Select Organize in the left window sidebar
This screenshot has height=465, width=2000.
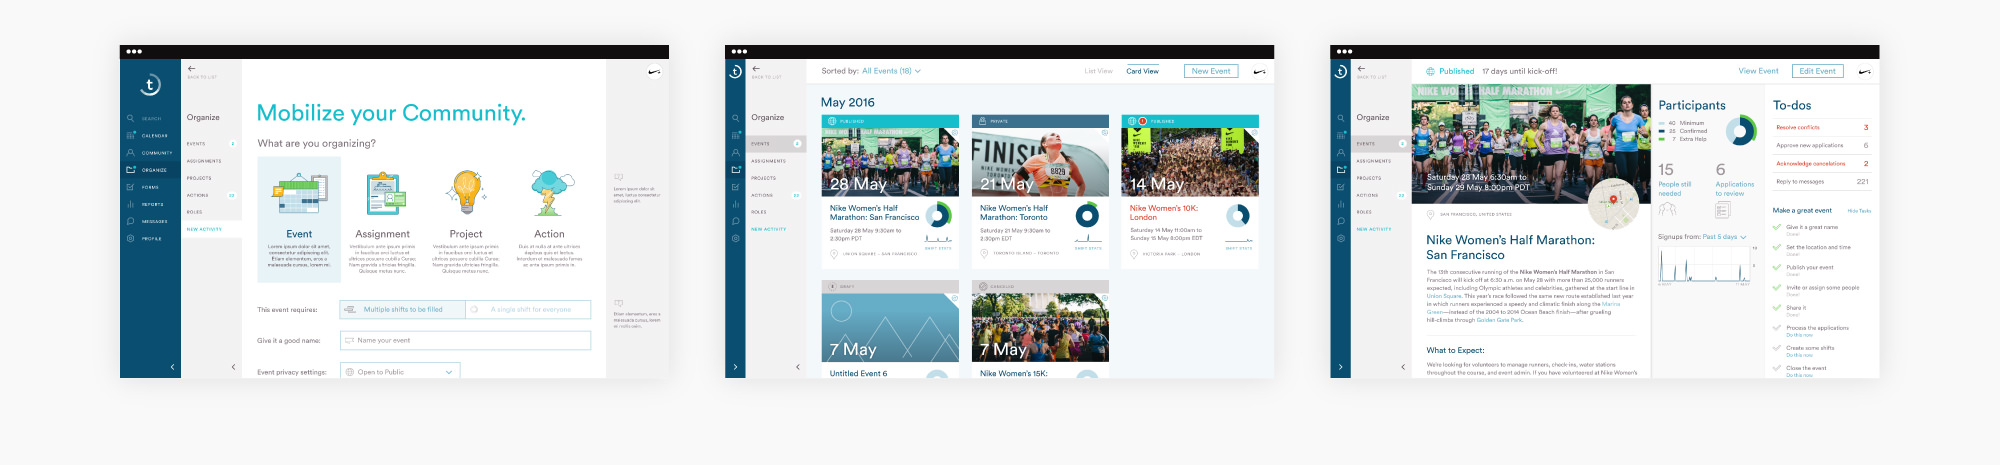pos(148,170)
